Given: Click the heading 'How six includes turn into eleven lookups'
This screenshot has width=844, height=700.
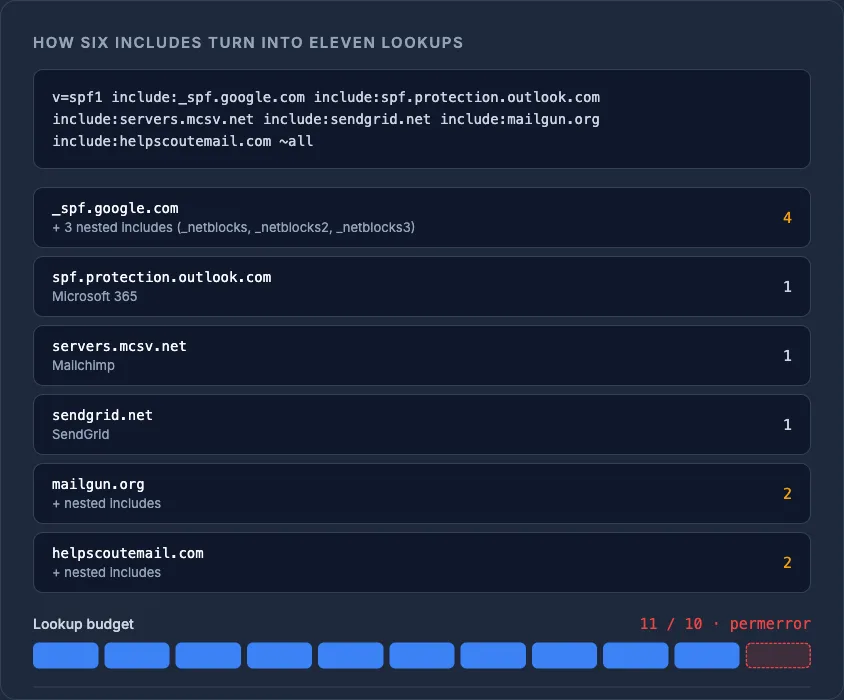Looking at the screenshot, I should pyautogui.click(x=248, y=43).
